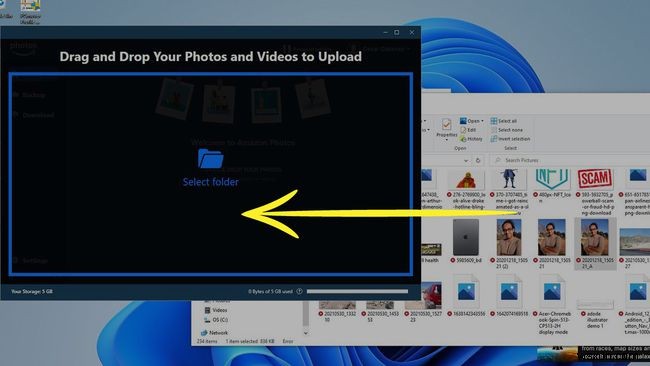The height and width of the screenshot is (366, 650).
Task: Expand the Properties dropdown arrow
Action: tap(446, 140)
